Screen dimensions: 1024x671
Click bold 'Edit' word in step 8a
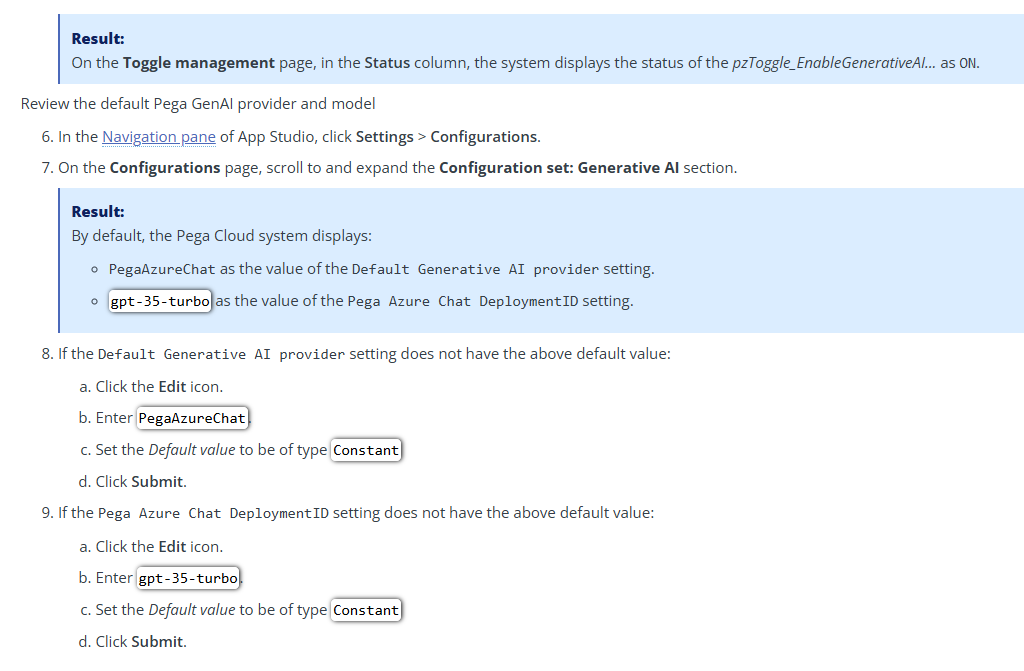click(172, 386)
